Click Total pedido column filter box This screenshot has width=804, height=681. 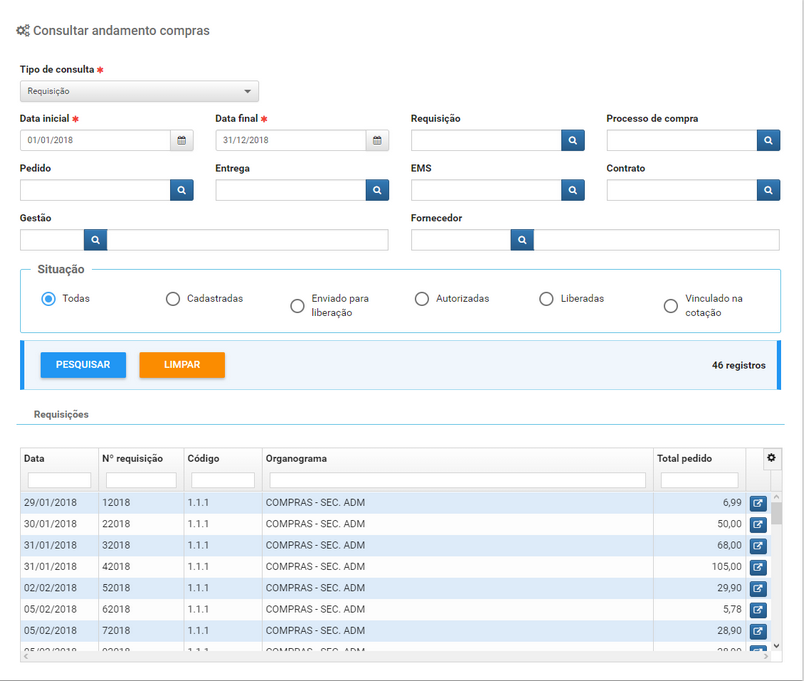point(699,480)
